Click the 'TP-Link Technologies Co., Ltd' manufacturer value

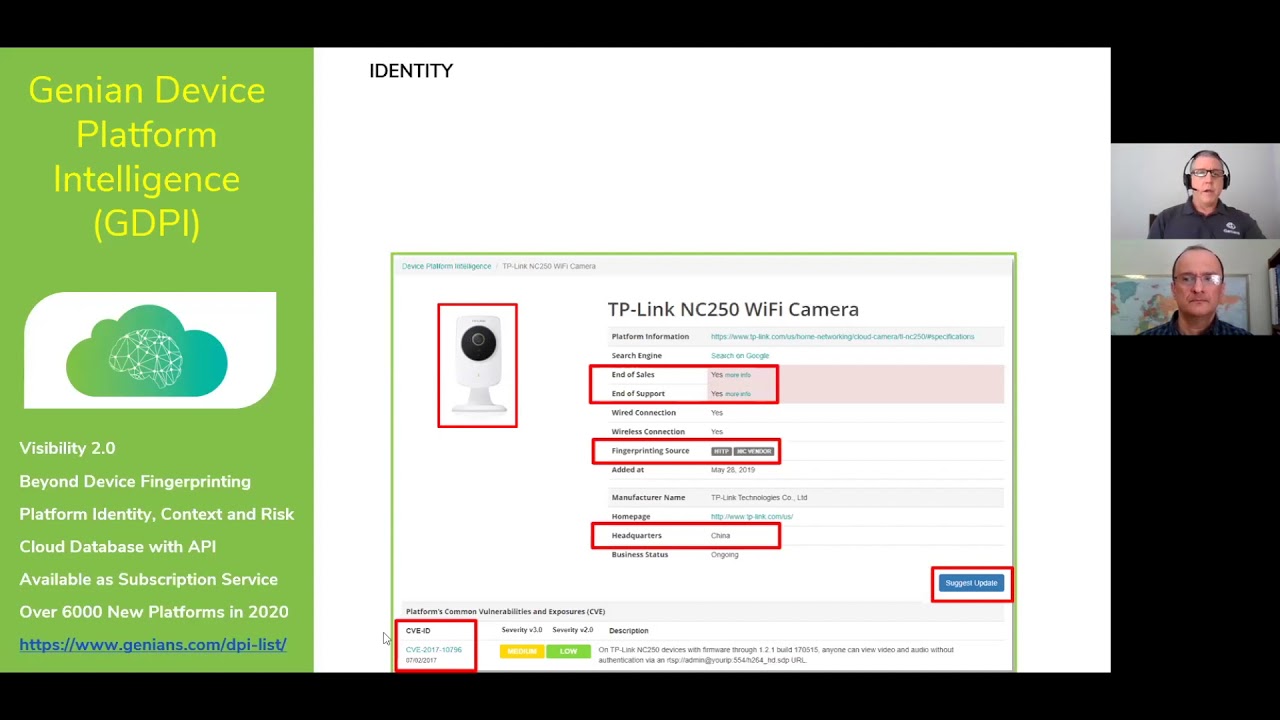tap(759, 498)
